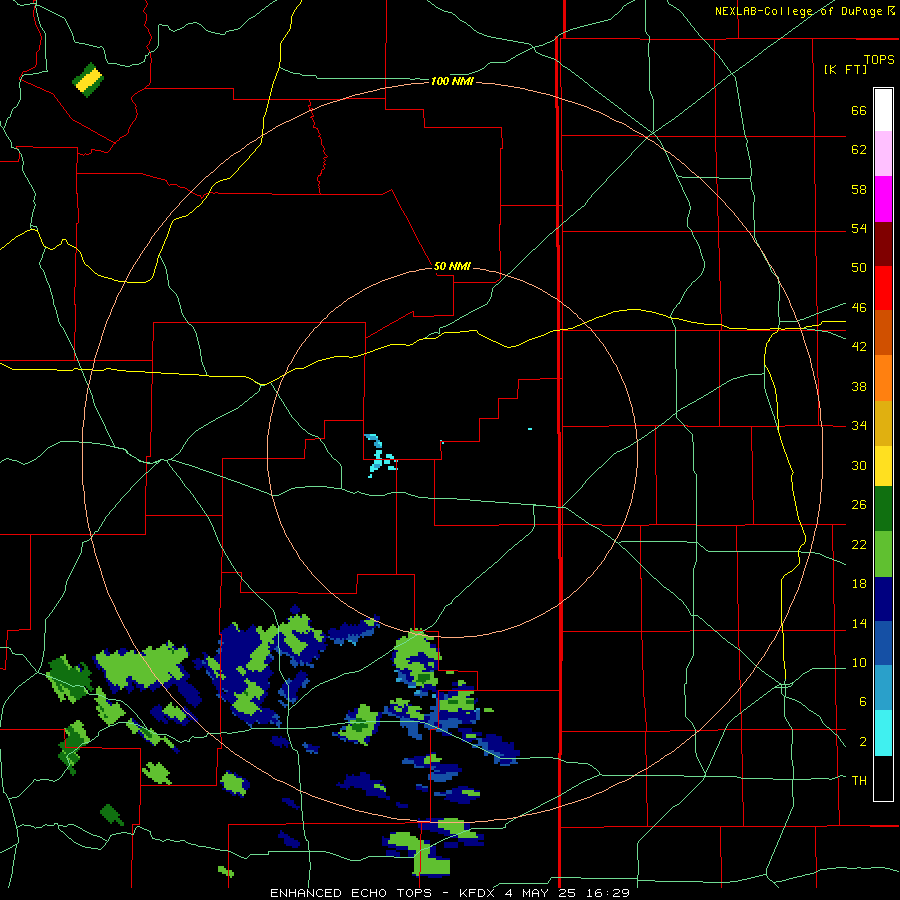Click the mustard gold swatch on the scale

click(883, 423)
